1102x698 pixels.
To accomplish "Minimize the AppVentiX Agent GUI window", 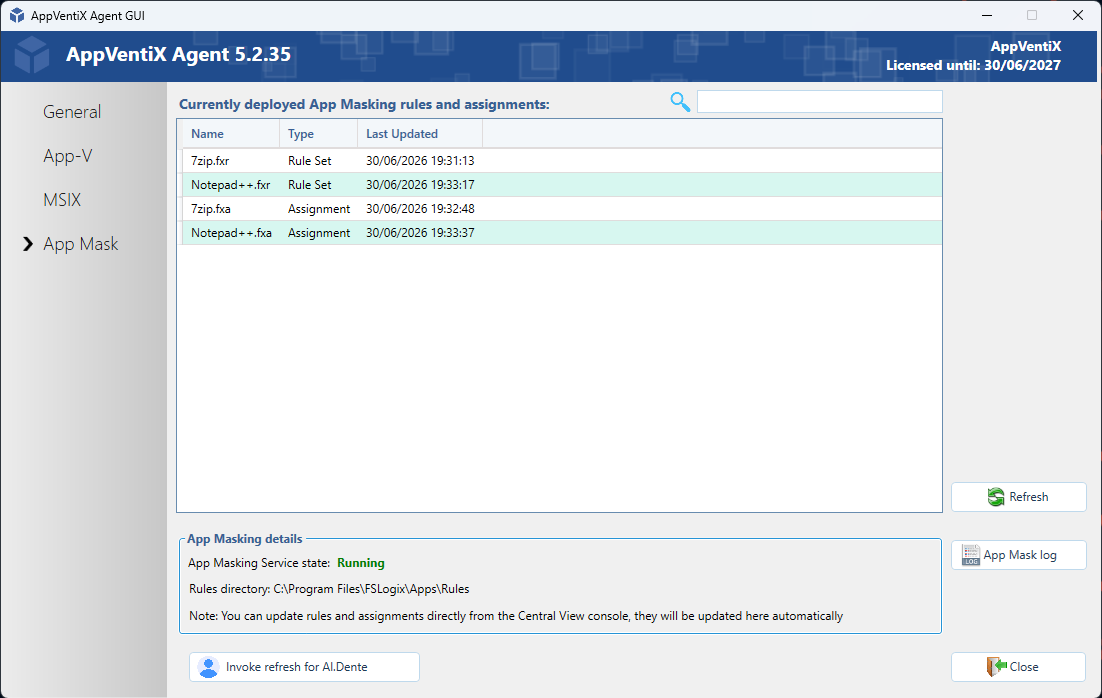I will [x=987, y=15].
